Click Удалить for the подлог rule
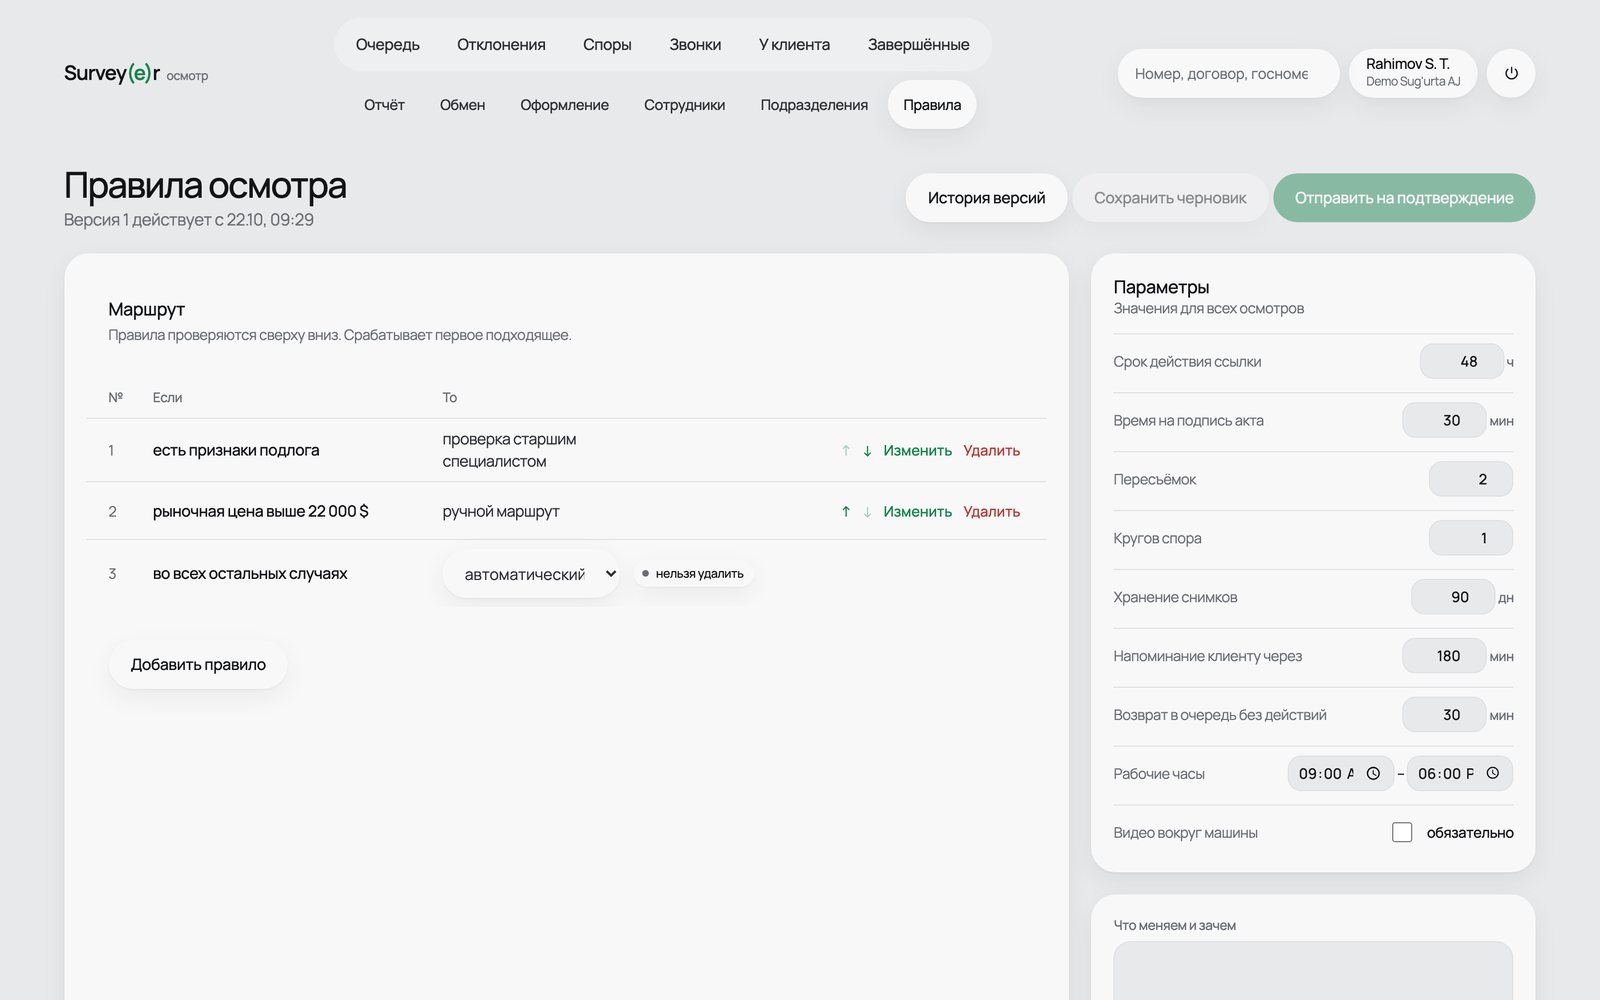The width and height of the screenshot is (1600, 1000). click(x=991, y=451)
